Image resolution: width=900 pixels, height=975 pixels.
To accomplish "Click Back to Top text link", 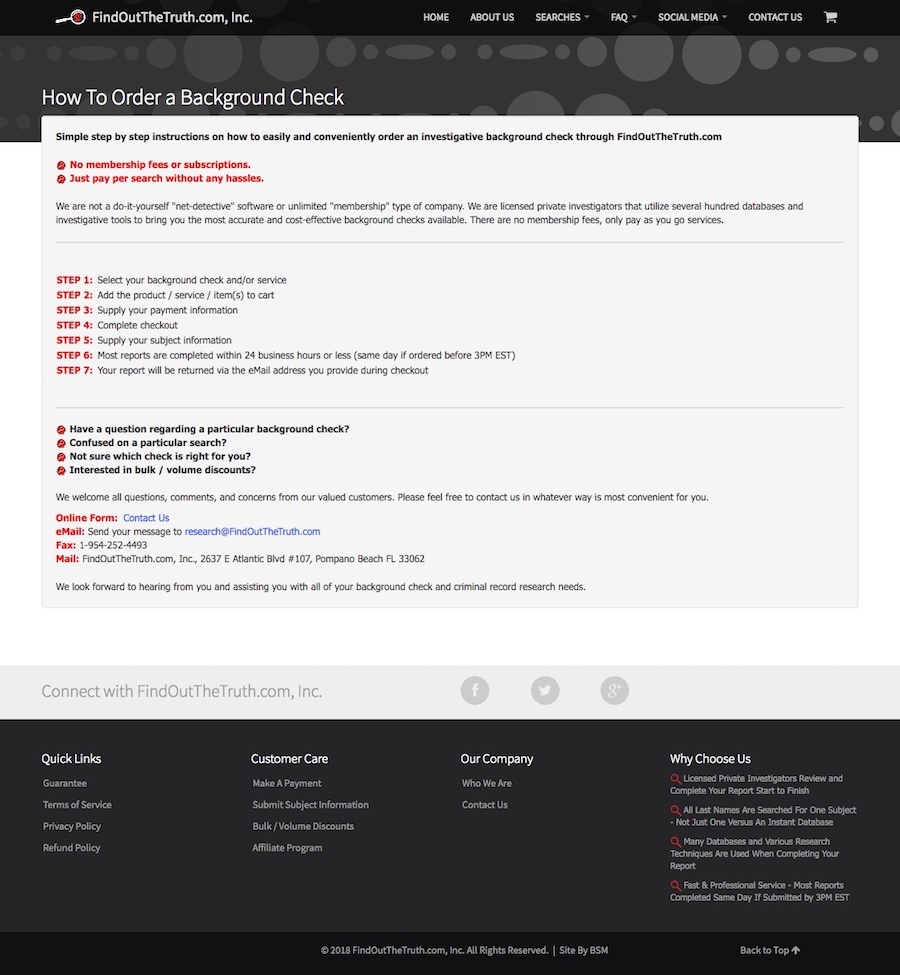I will coord(764,950).
